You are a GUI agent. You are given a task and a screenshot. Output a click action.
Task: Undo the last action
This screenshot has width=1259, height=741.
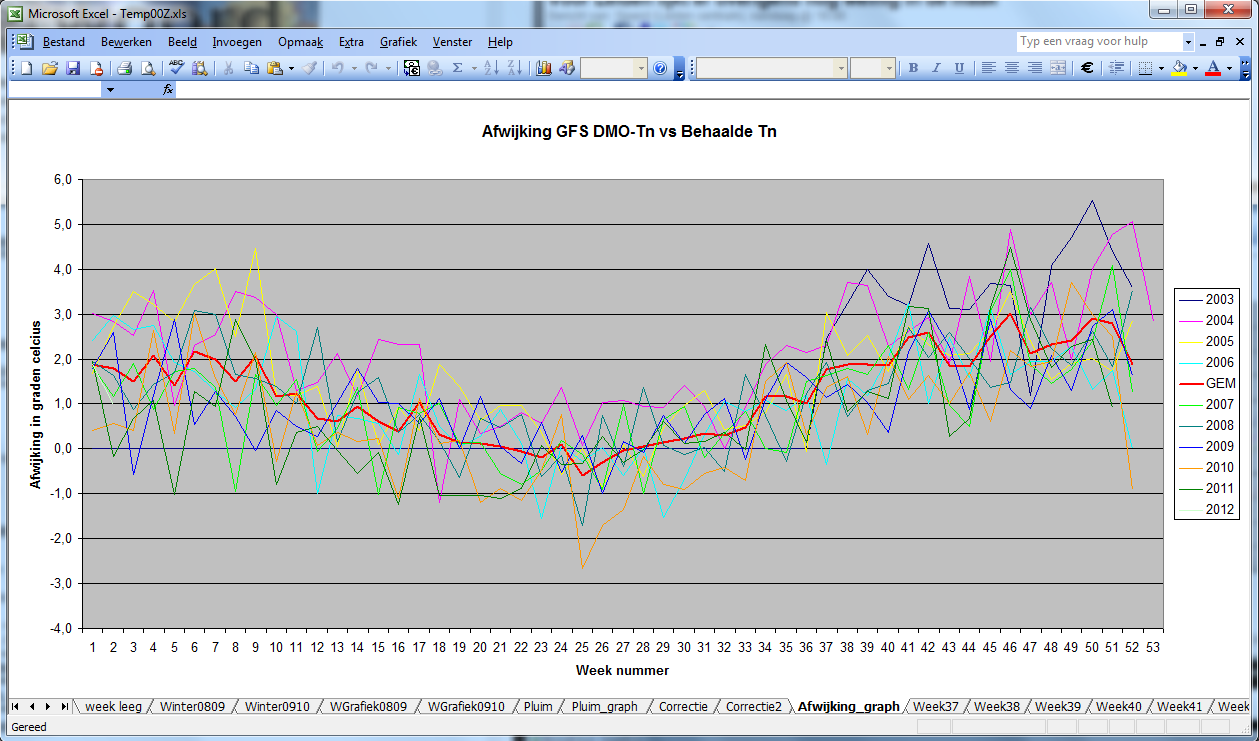click(x=337, y=68)
